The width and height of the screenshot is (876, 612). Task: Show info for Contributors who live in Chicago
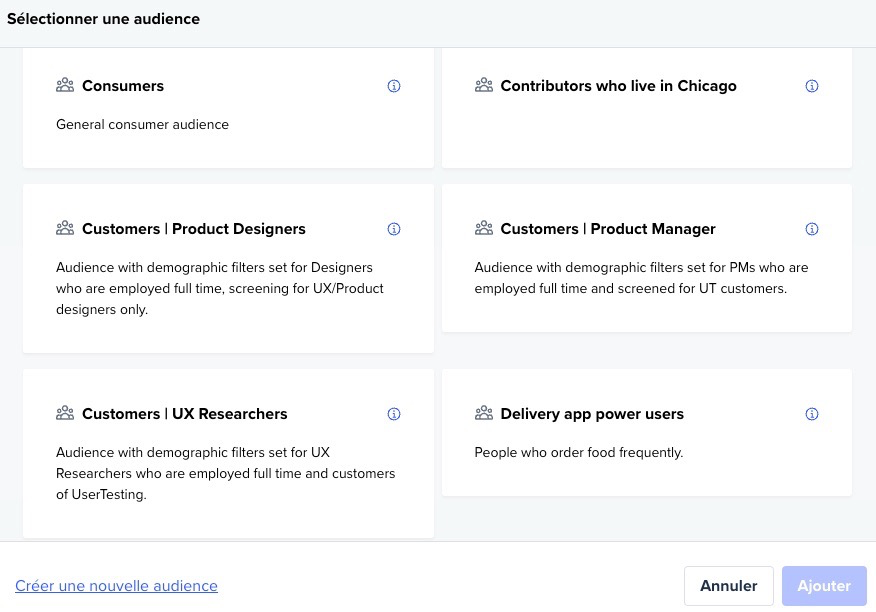coord(812,86)
